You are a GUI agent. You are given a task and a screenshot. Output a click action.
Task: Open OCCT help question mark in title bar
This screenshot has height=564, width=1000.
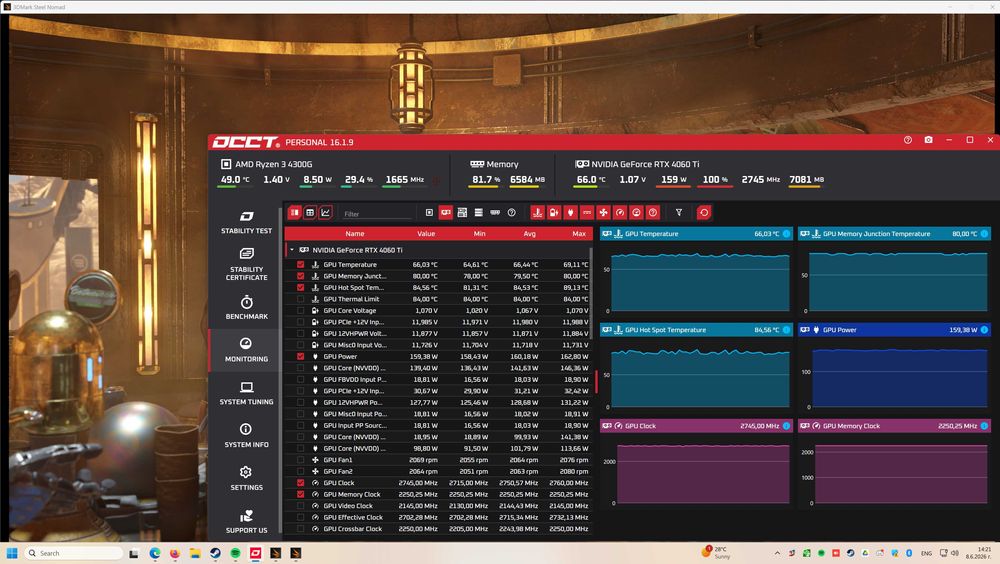tap(908, 140)
